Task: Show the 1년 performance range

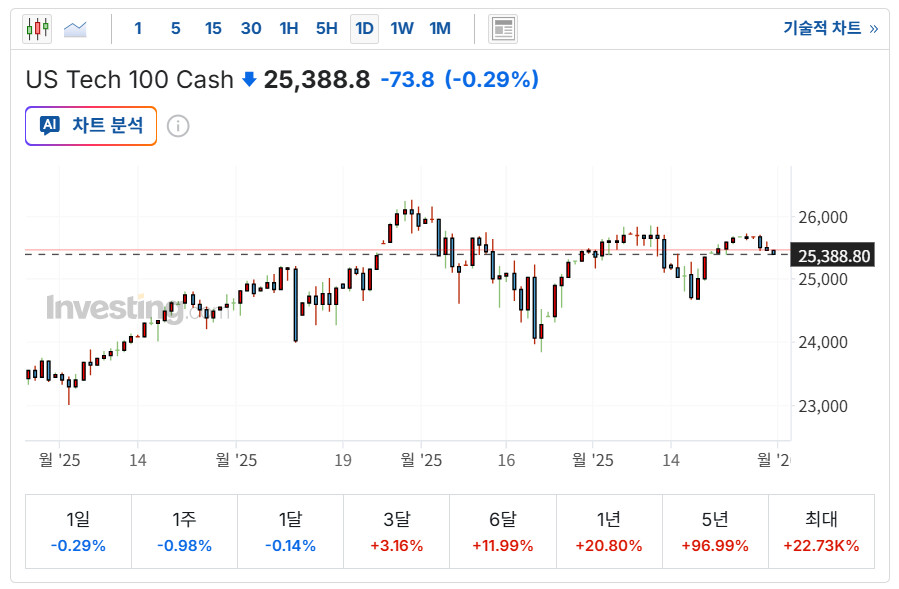Action: [x=608, y=532]
